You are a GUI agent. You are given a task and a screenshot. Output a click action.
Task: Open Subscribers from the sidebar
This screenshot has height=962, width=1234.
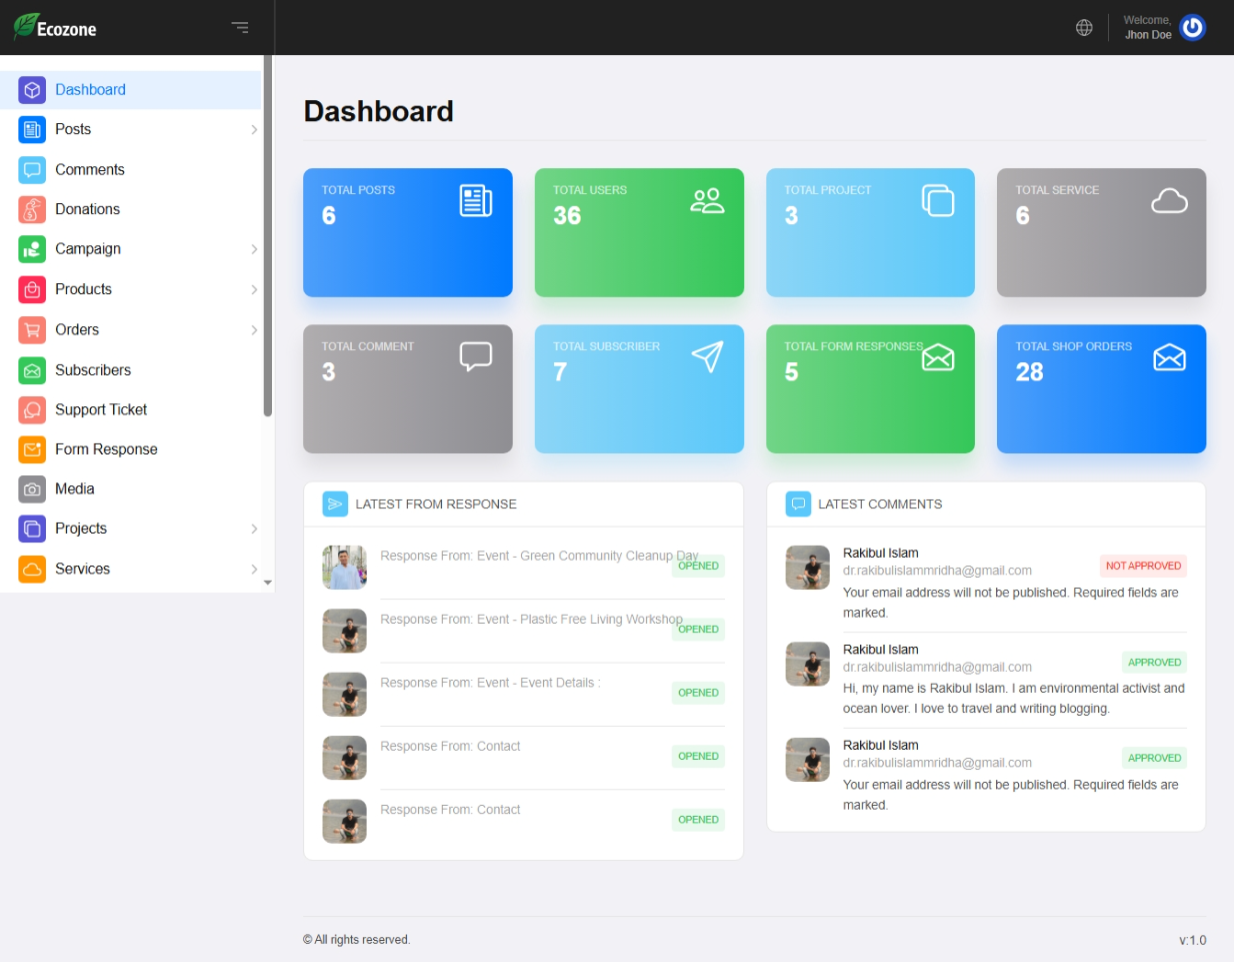click(x=93, y=370)
